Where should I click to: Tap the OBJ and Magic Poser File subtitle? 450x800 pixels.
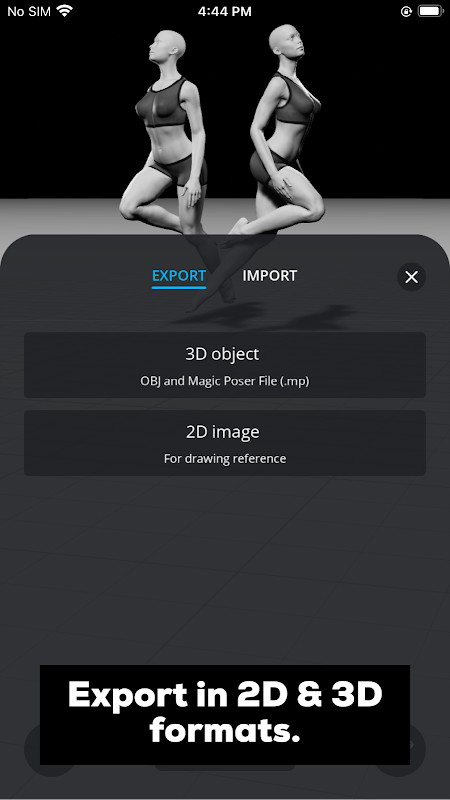tap(225, 381)
